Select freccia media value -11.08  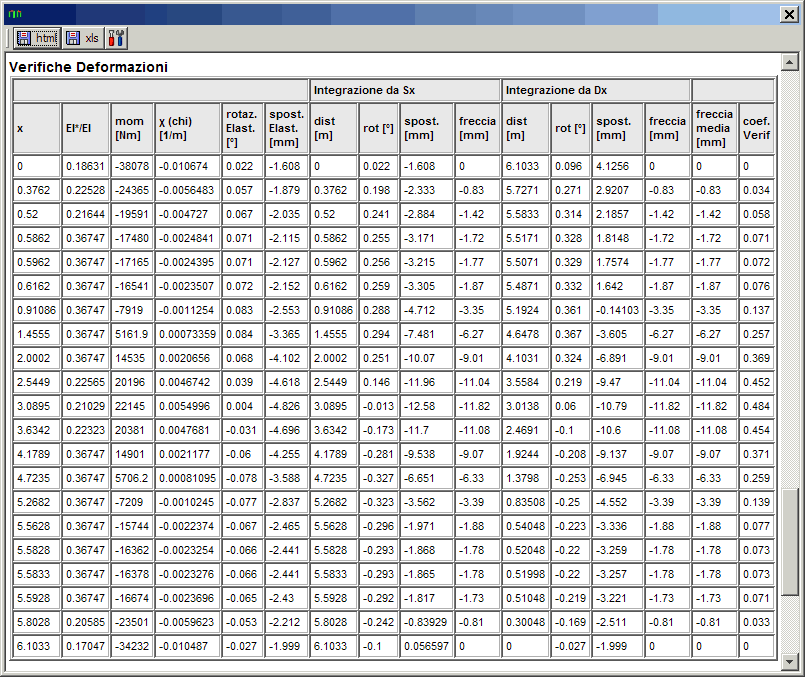[714, 431]
